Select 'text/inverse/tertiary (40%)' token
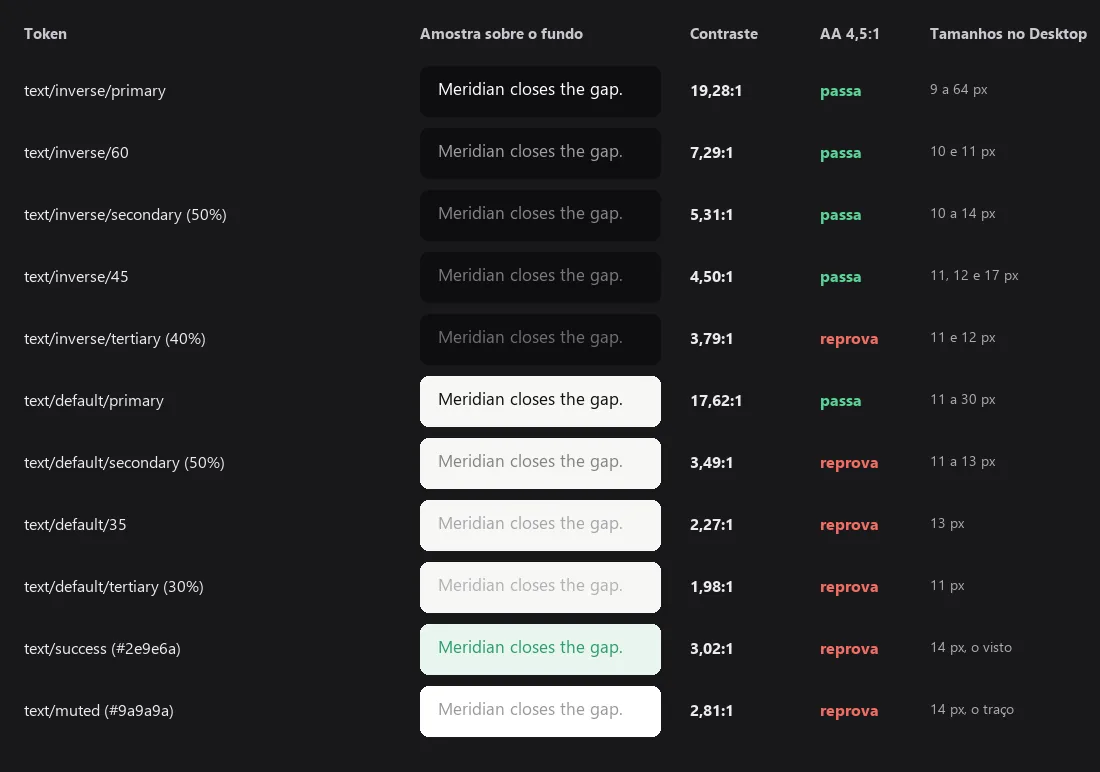1100x772 pixels. coord(114,339)
